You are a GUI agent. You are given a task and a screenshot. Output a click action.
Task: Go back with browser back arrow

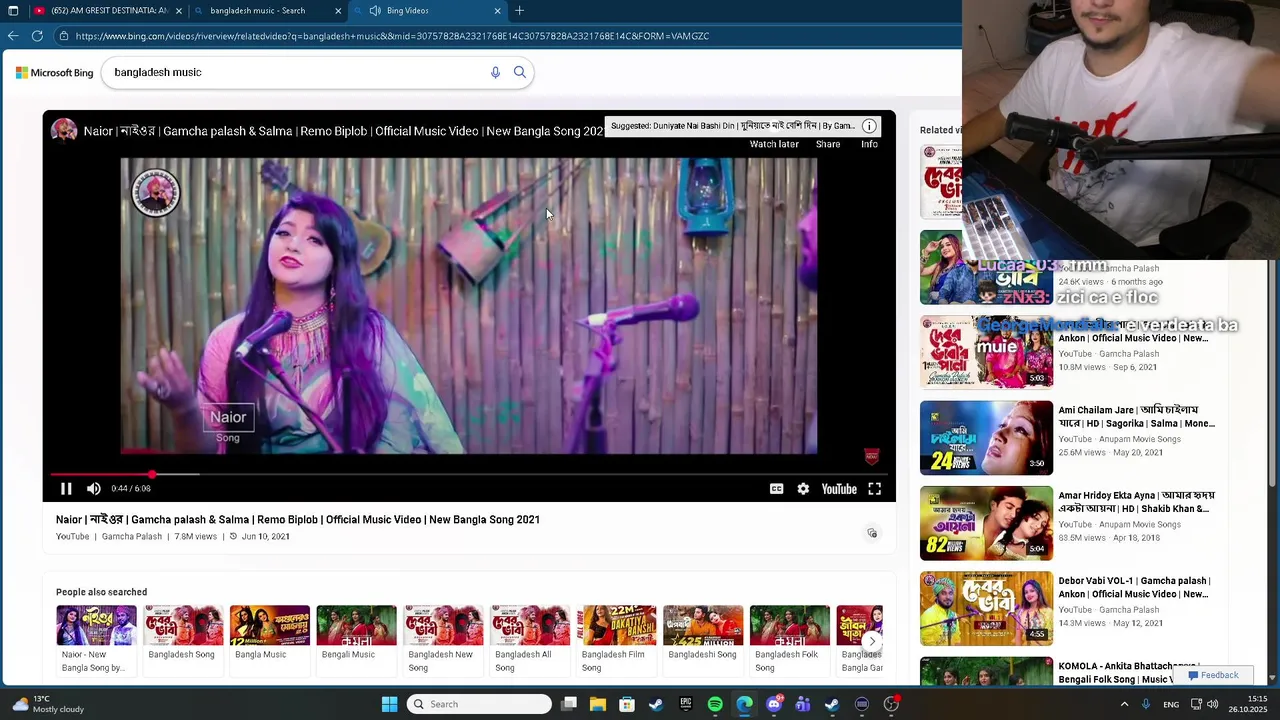(x=12, y=36)
